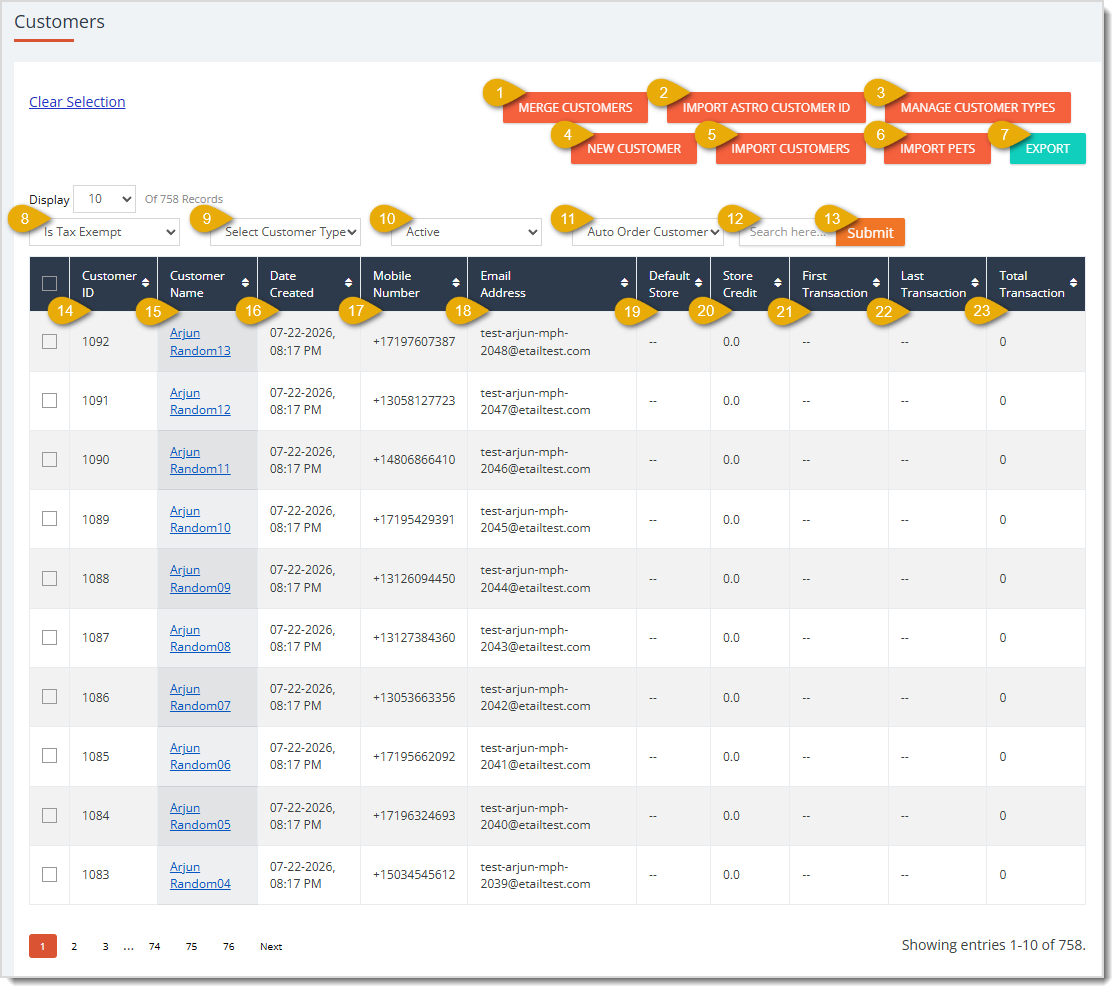Click Next page in pagination
The image size is (1119, 993).
(x=271, y=947)
